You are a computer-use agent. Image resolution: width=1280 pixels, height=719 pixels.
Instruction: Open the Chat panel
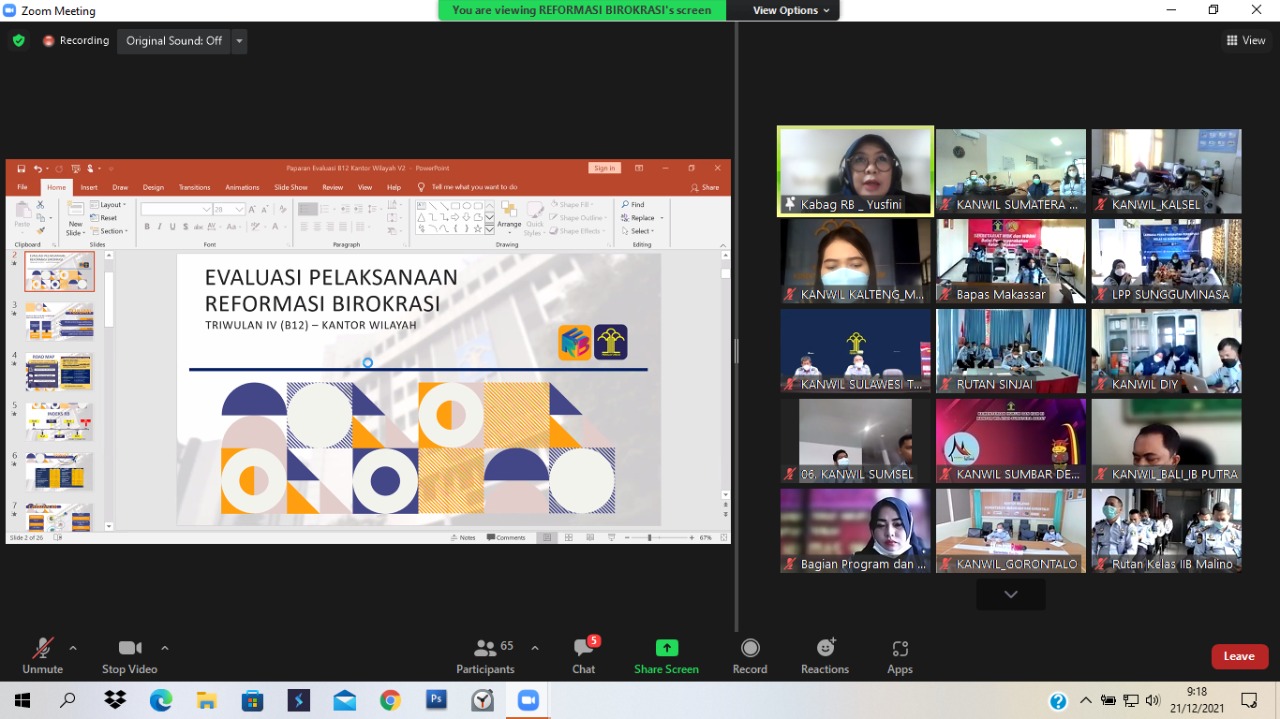584,656
